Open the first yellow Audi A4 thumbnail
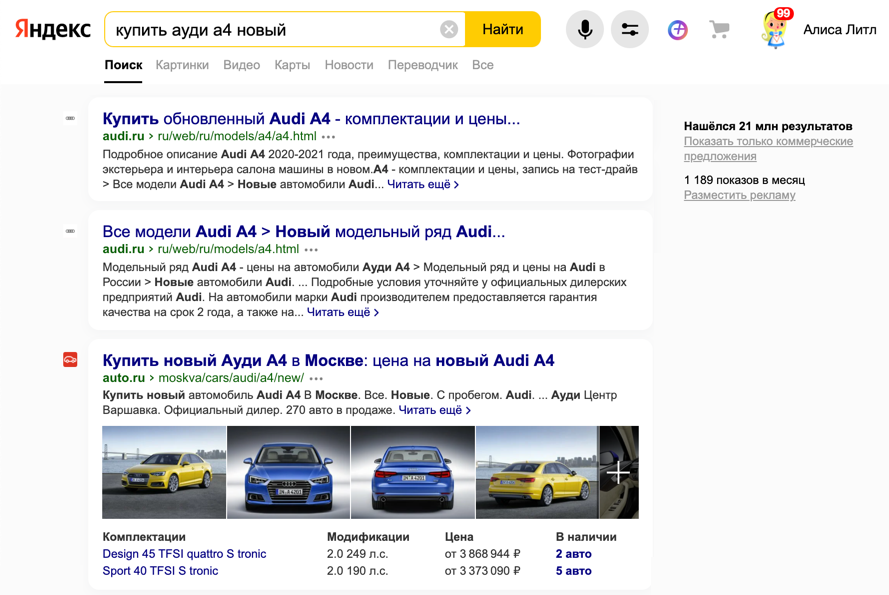Screen dimensions: 889x595 164,472
